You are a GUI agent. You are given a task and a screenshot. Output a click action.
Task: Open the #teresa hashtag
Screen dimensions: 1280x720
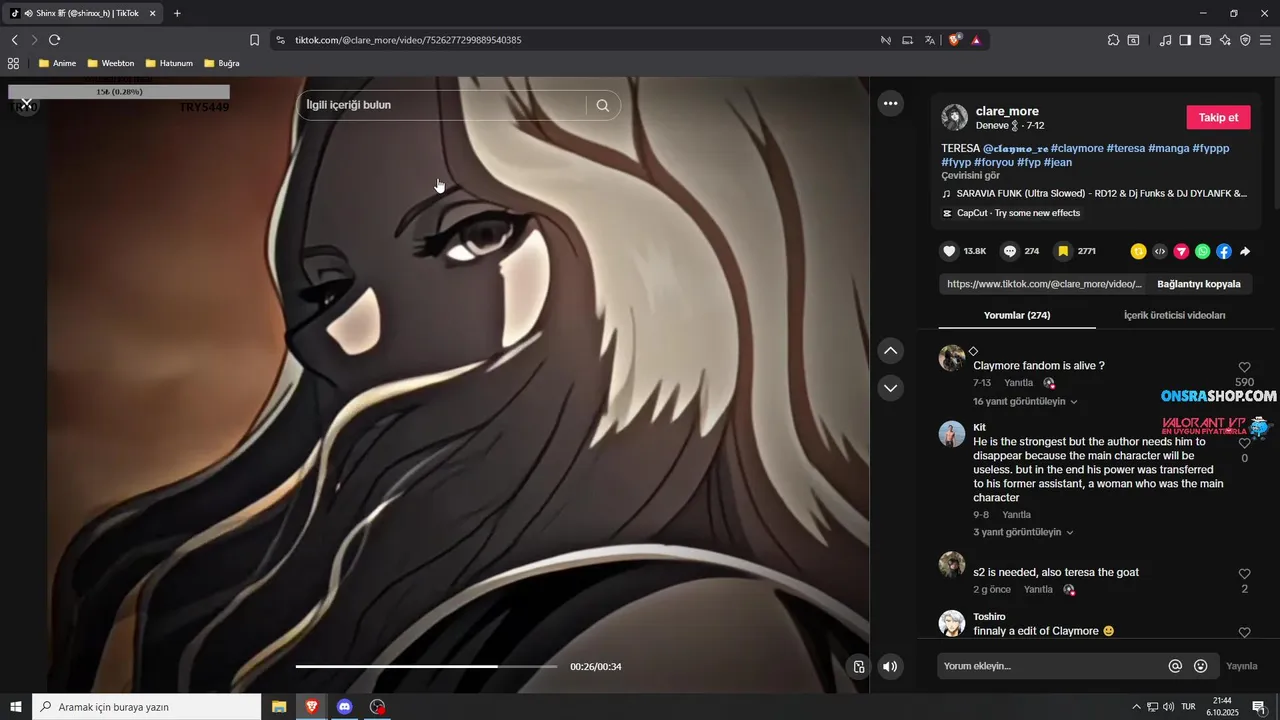click(1126, 148)
